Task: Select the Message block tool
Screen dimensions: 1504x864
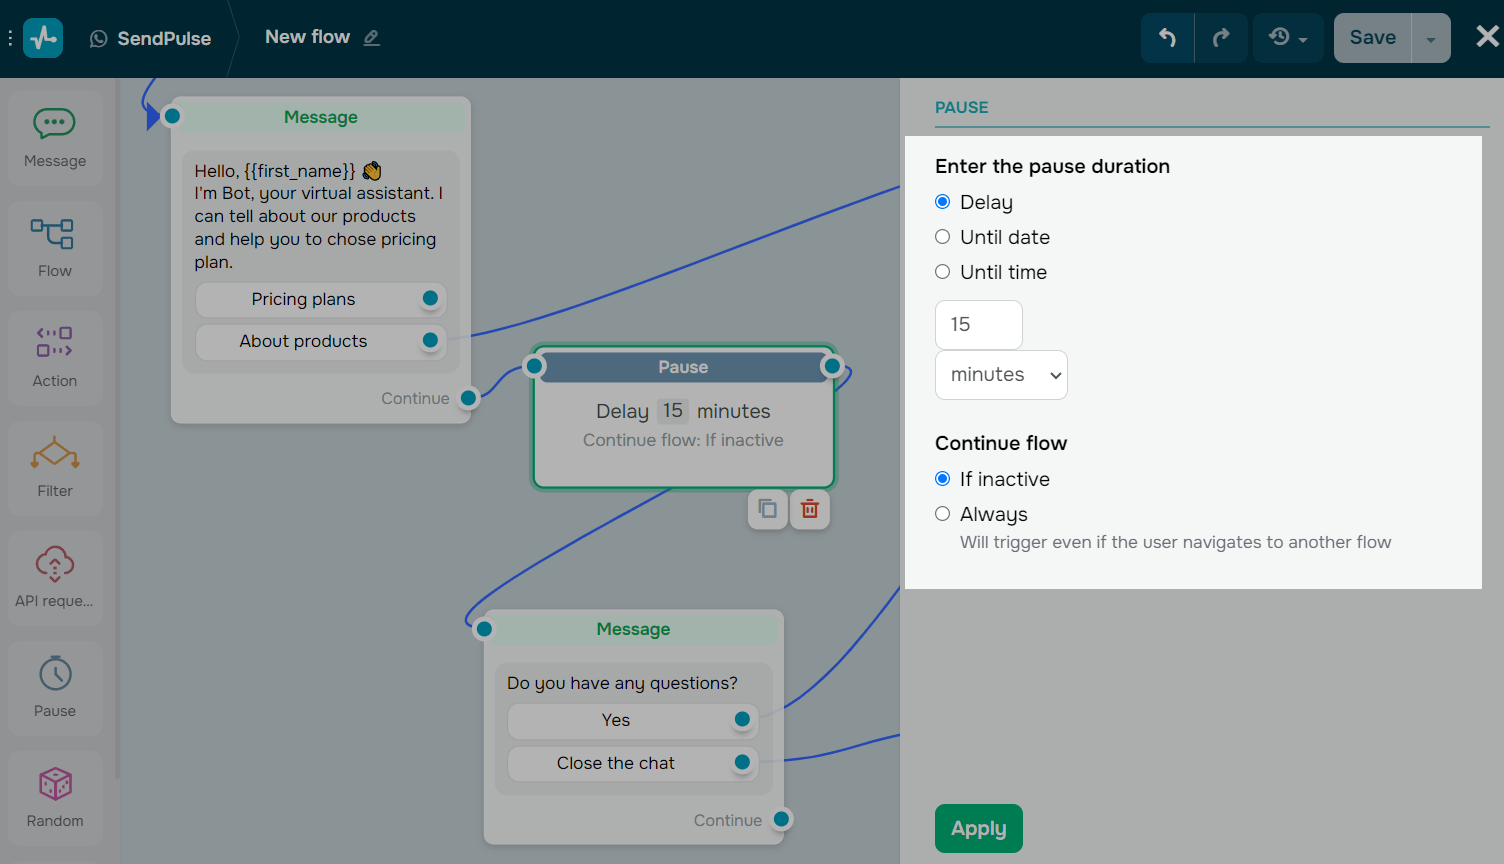Action: click(x=54, y=137)
